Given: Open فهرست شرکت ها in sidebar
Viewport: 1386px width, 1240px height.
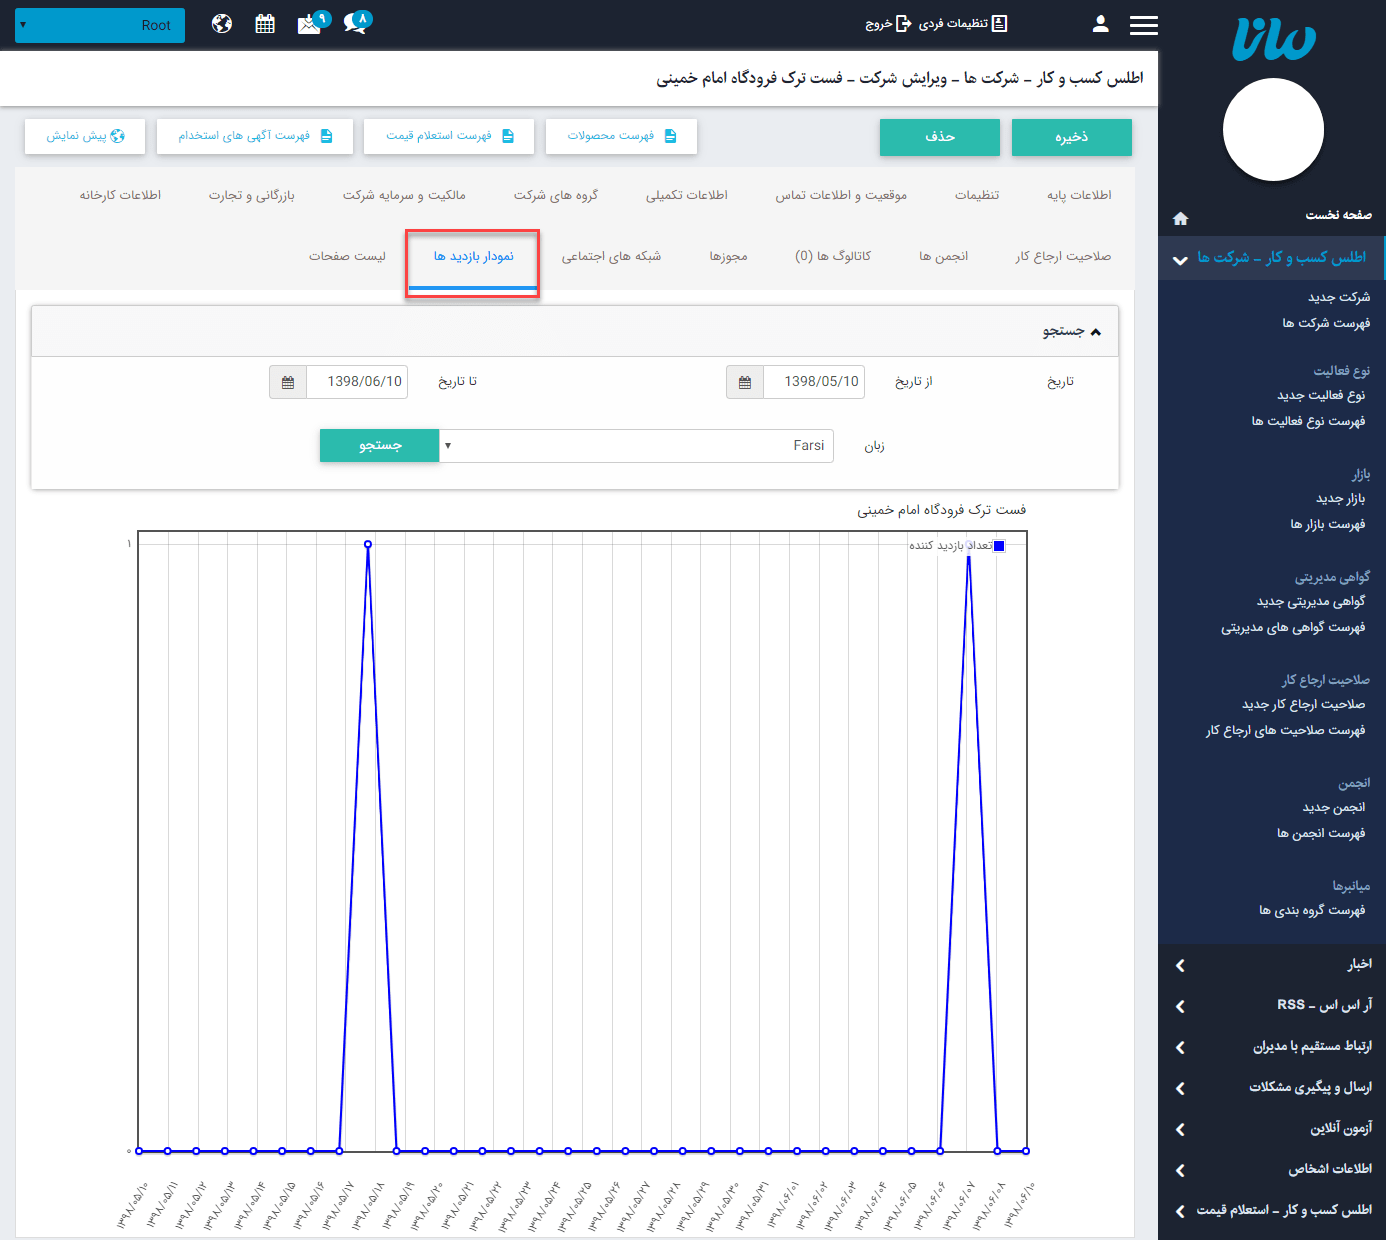Looking at the screenshot, I should point(1326,323).
